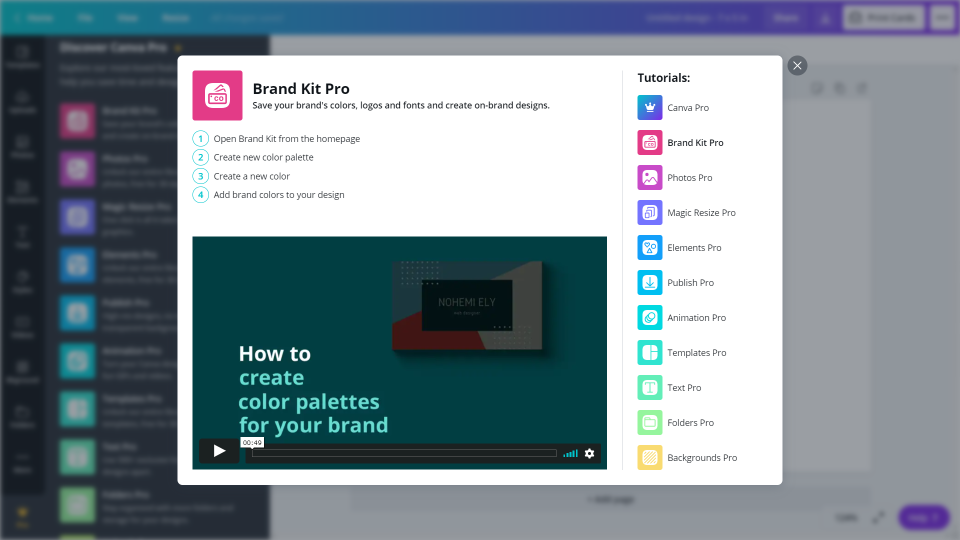Open the Text Pro tutorial label
This screenshot has height=540, width=960.
[x=684, y=388]
